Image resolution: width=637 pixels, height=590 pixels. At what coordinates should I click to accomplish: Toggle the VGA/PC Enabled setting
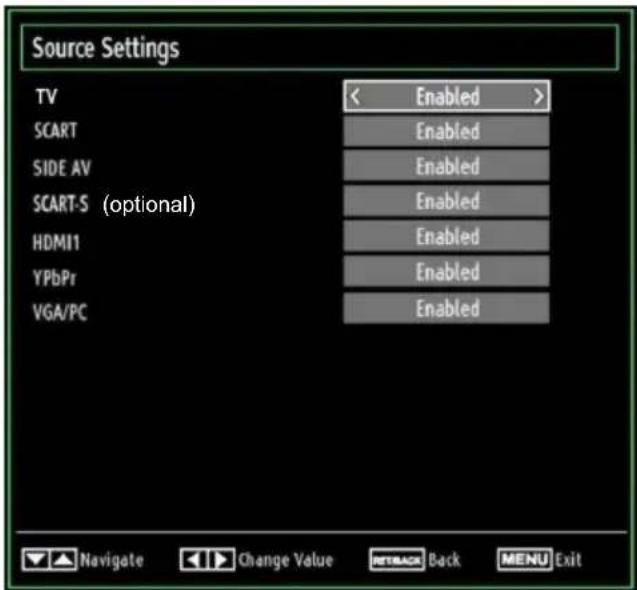pyautogui.click(x=446, y=308)
